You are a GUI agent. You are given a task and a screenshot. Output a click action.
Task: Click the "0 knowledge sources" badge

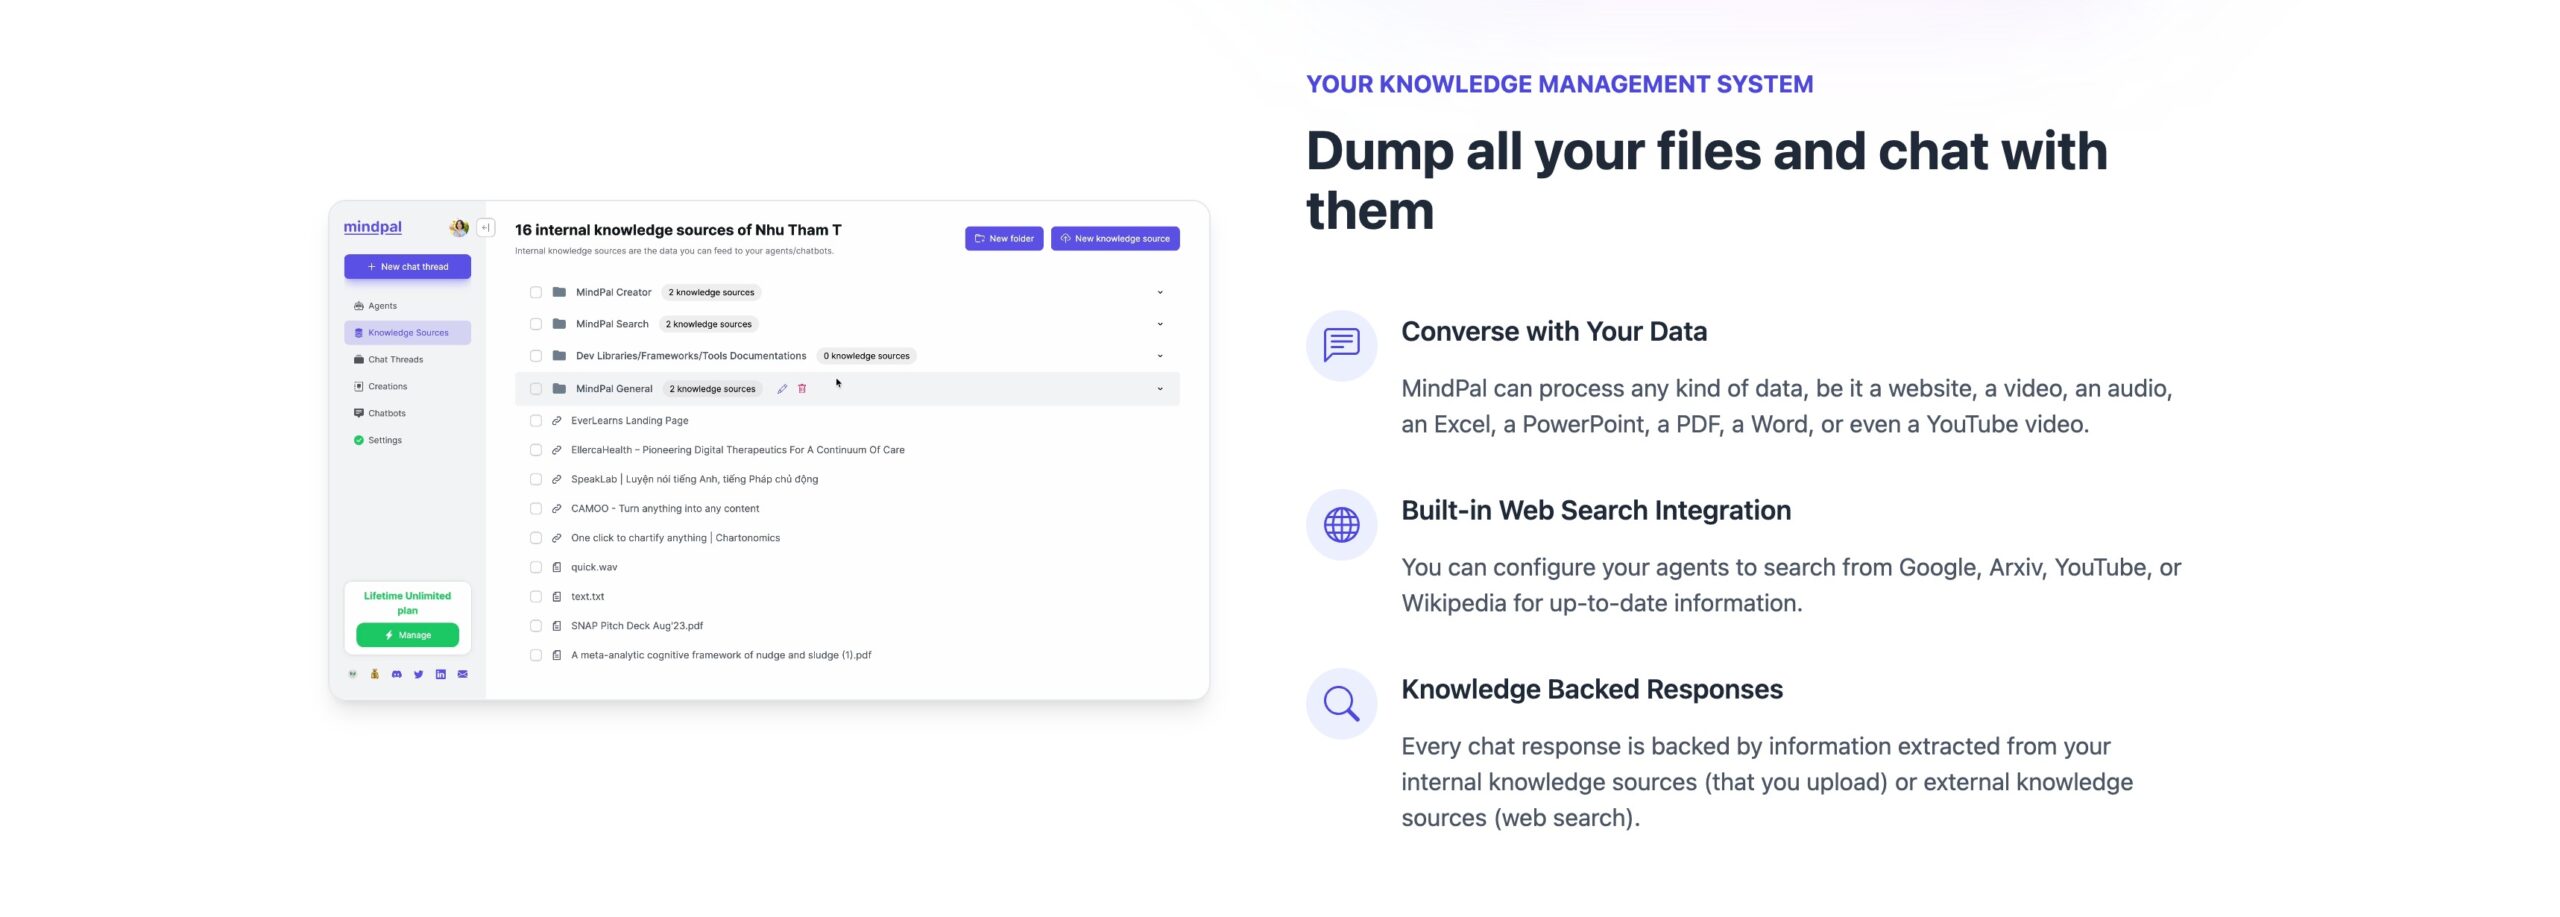(866, 357)
